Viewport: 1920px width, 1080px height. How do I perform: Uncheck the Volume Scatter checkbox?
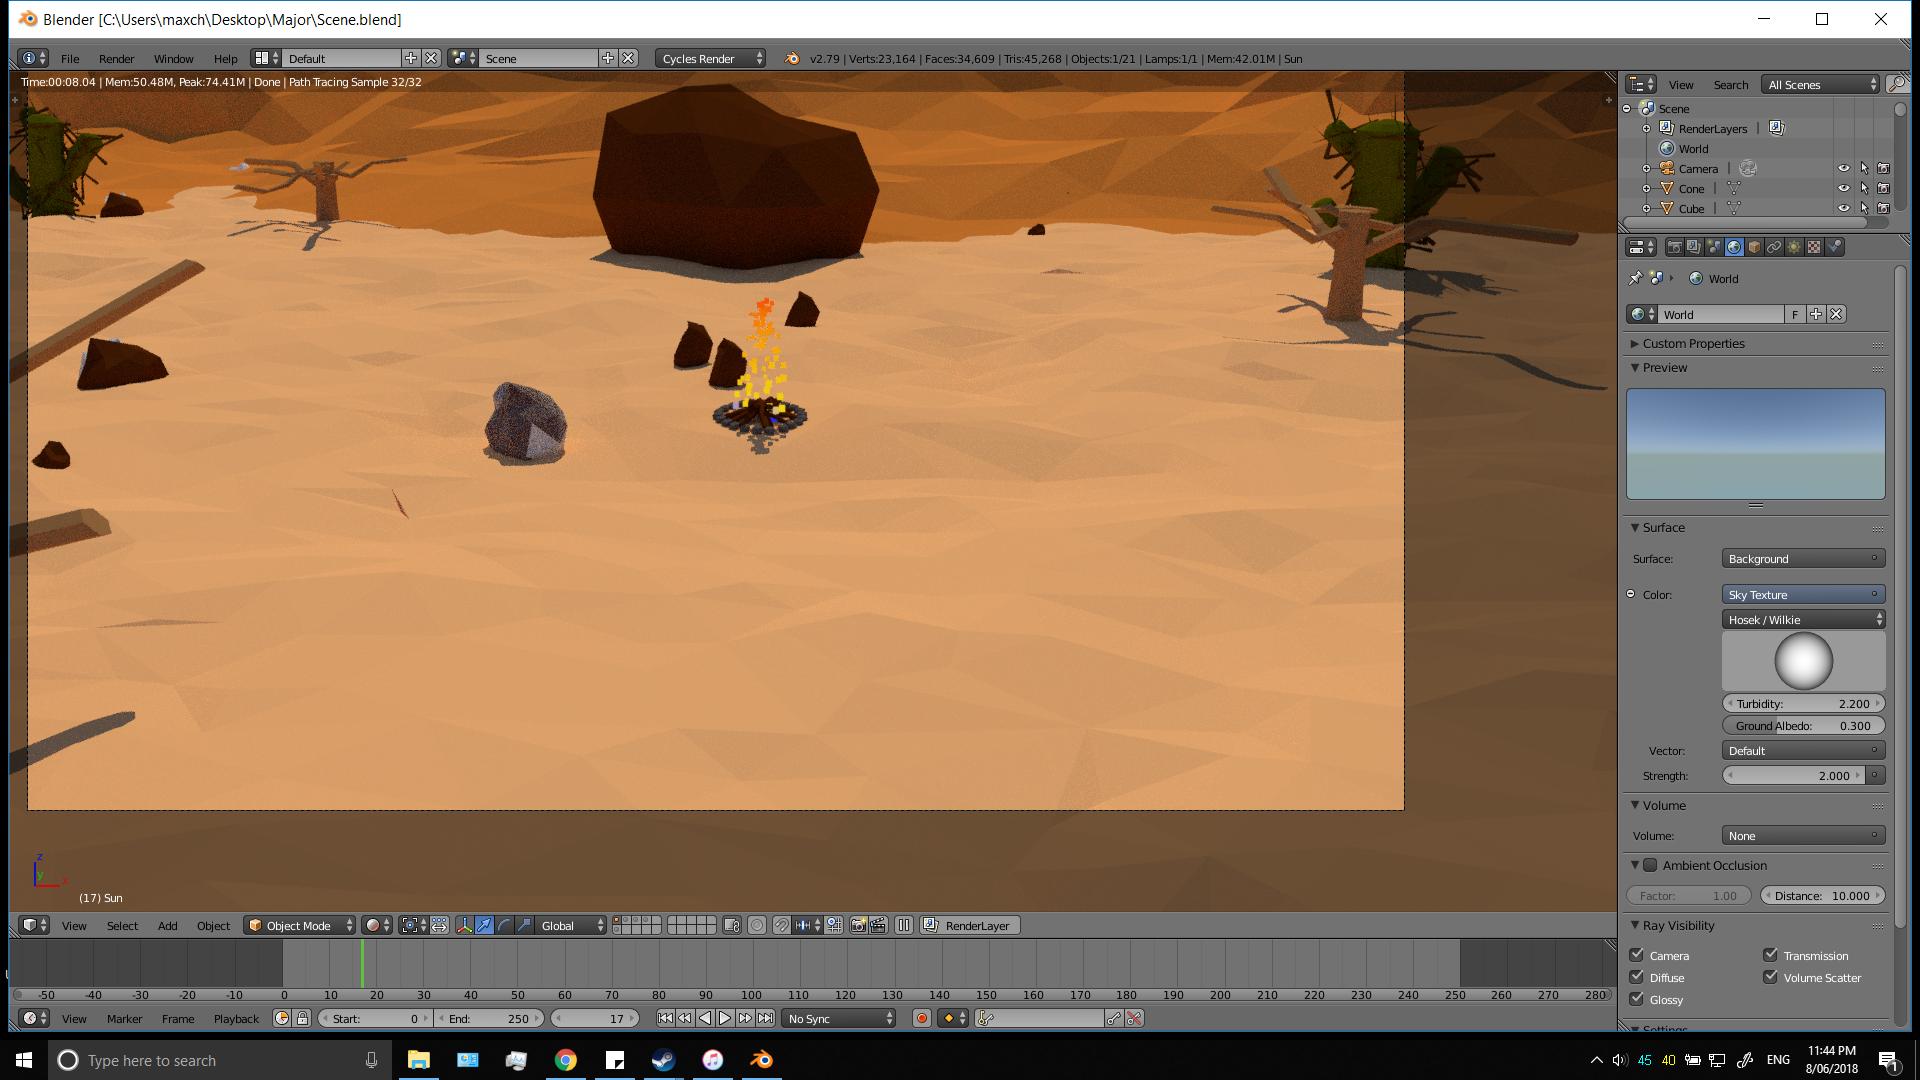pos(1771,977)
